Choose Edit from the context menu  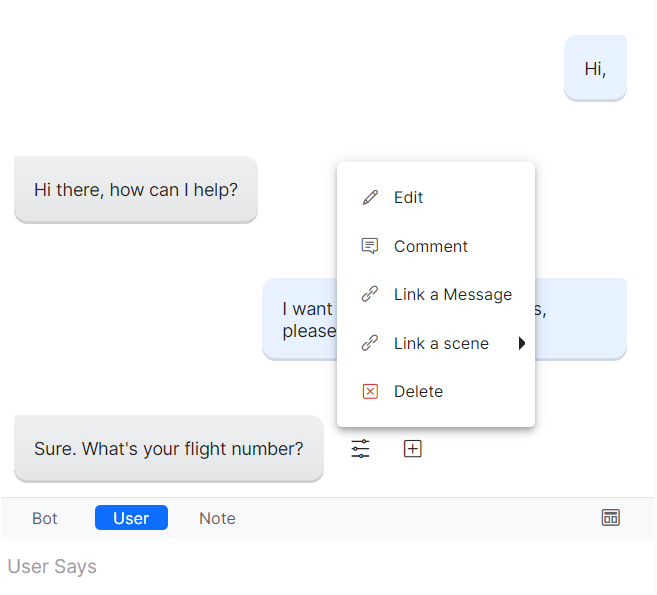[x=408, y=198]
